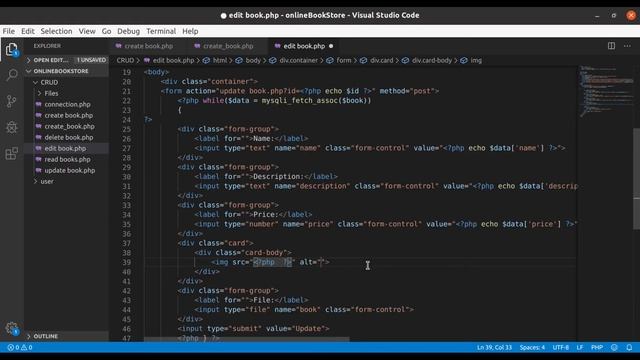Change end of line via LF
This screenshot has width=640, height=360.
pos(580,348)
